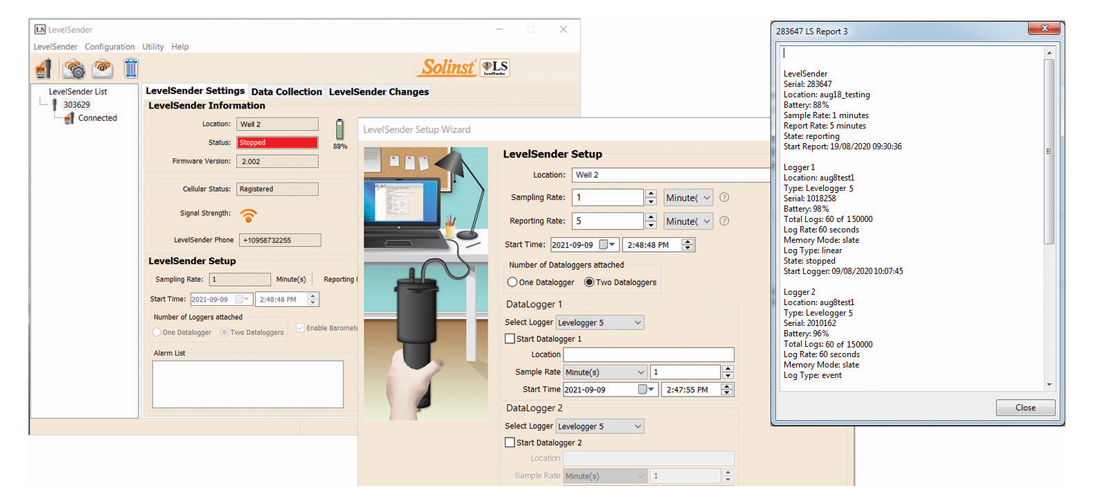Open the LevelSender menu
The width and height of the screenshot is (1100, 497).
pos(55,46)
